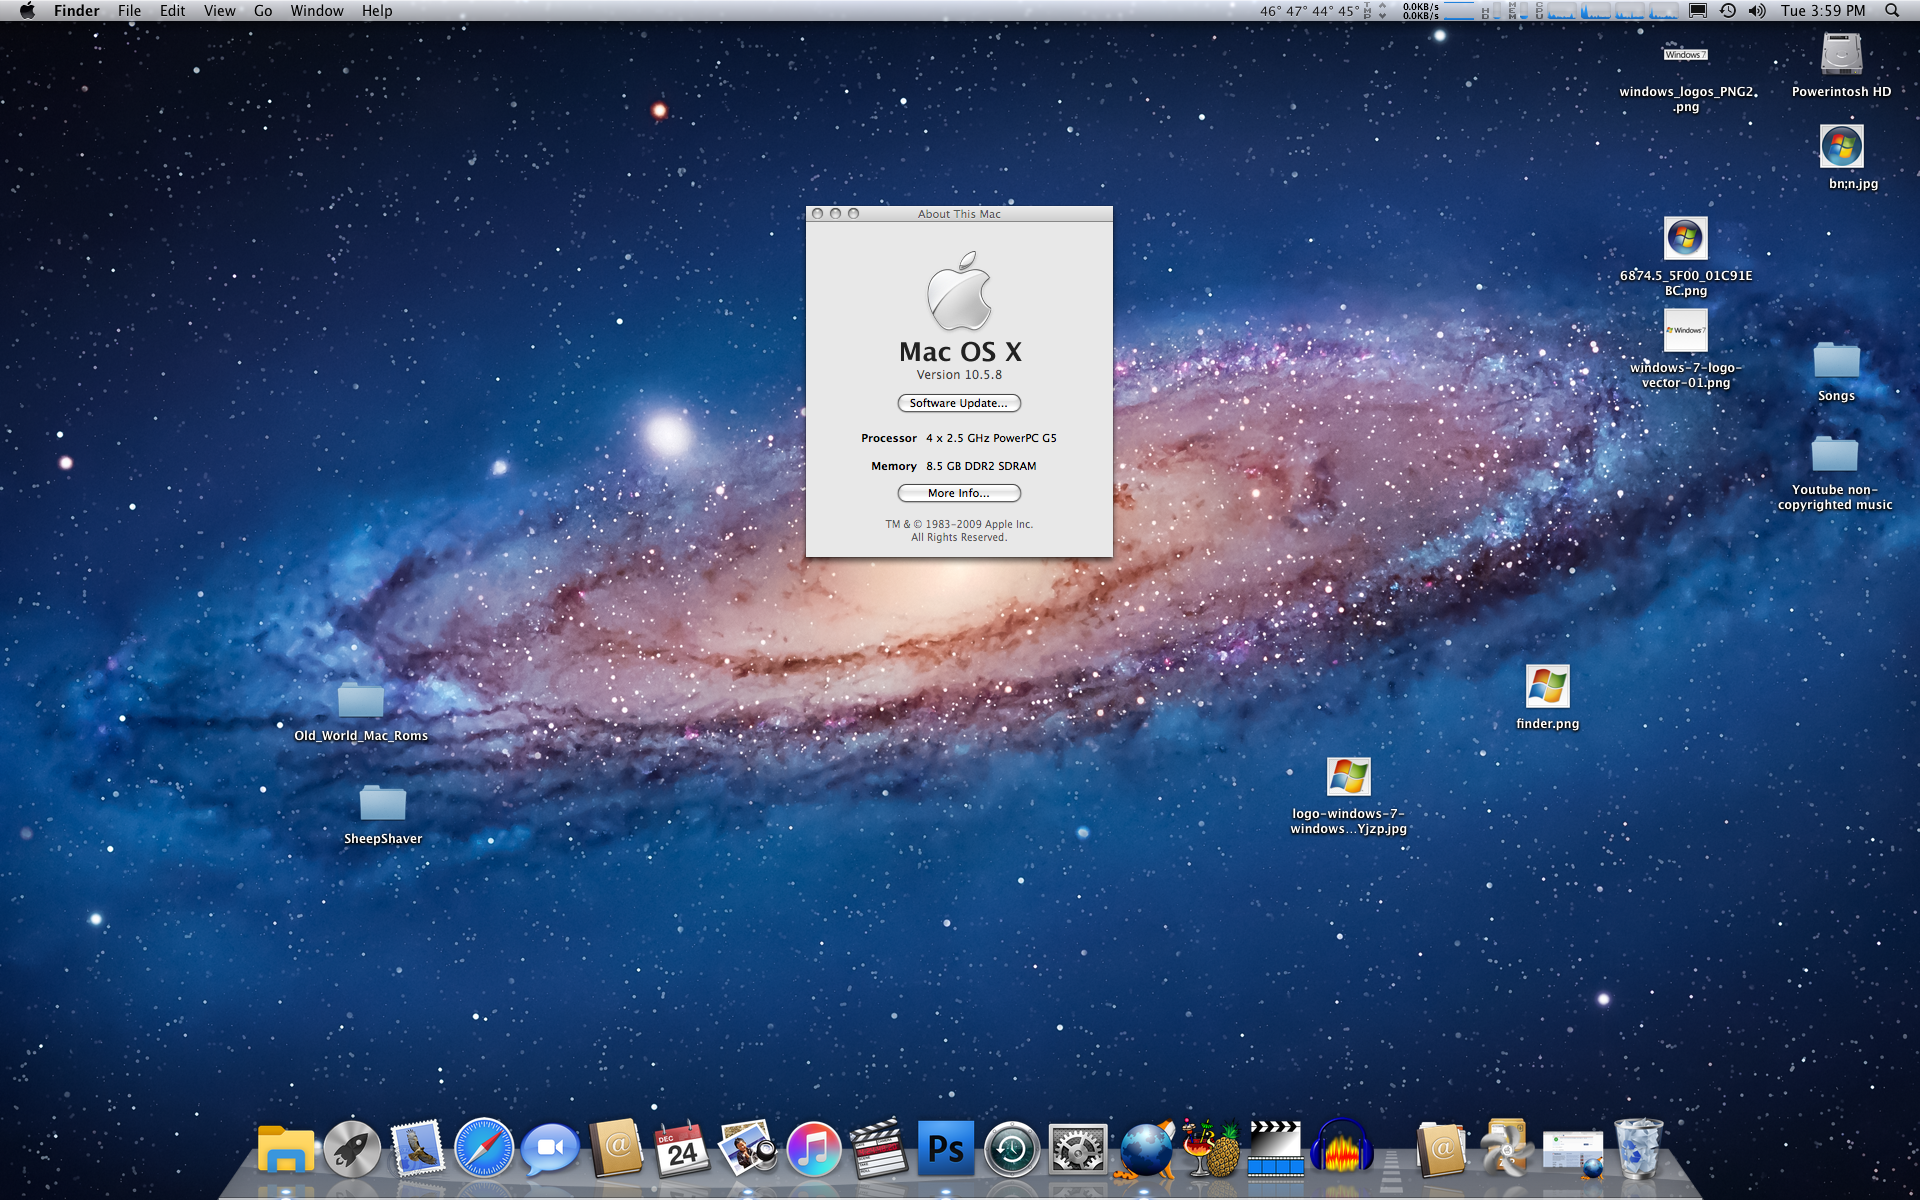Select windows_logos_PNG2.png file

[x=1686, y=55]
